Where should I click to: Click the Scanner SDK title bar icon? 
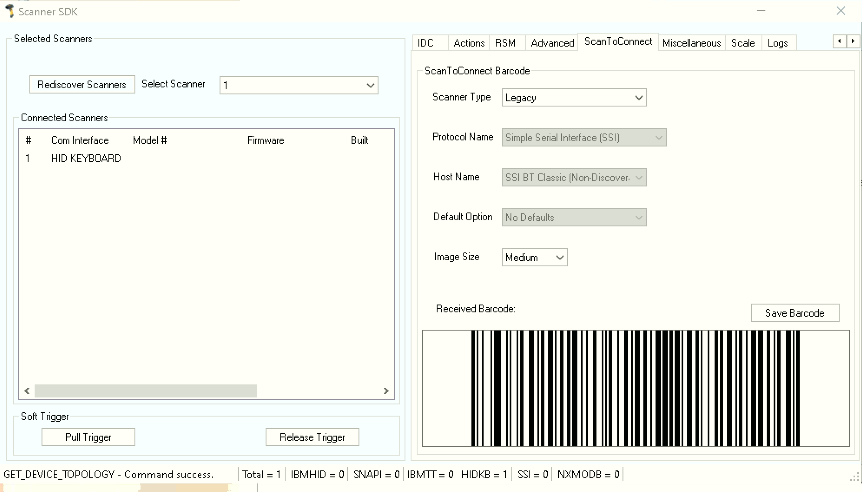pos(9,11)
